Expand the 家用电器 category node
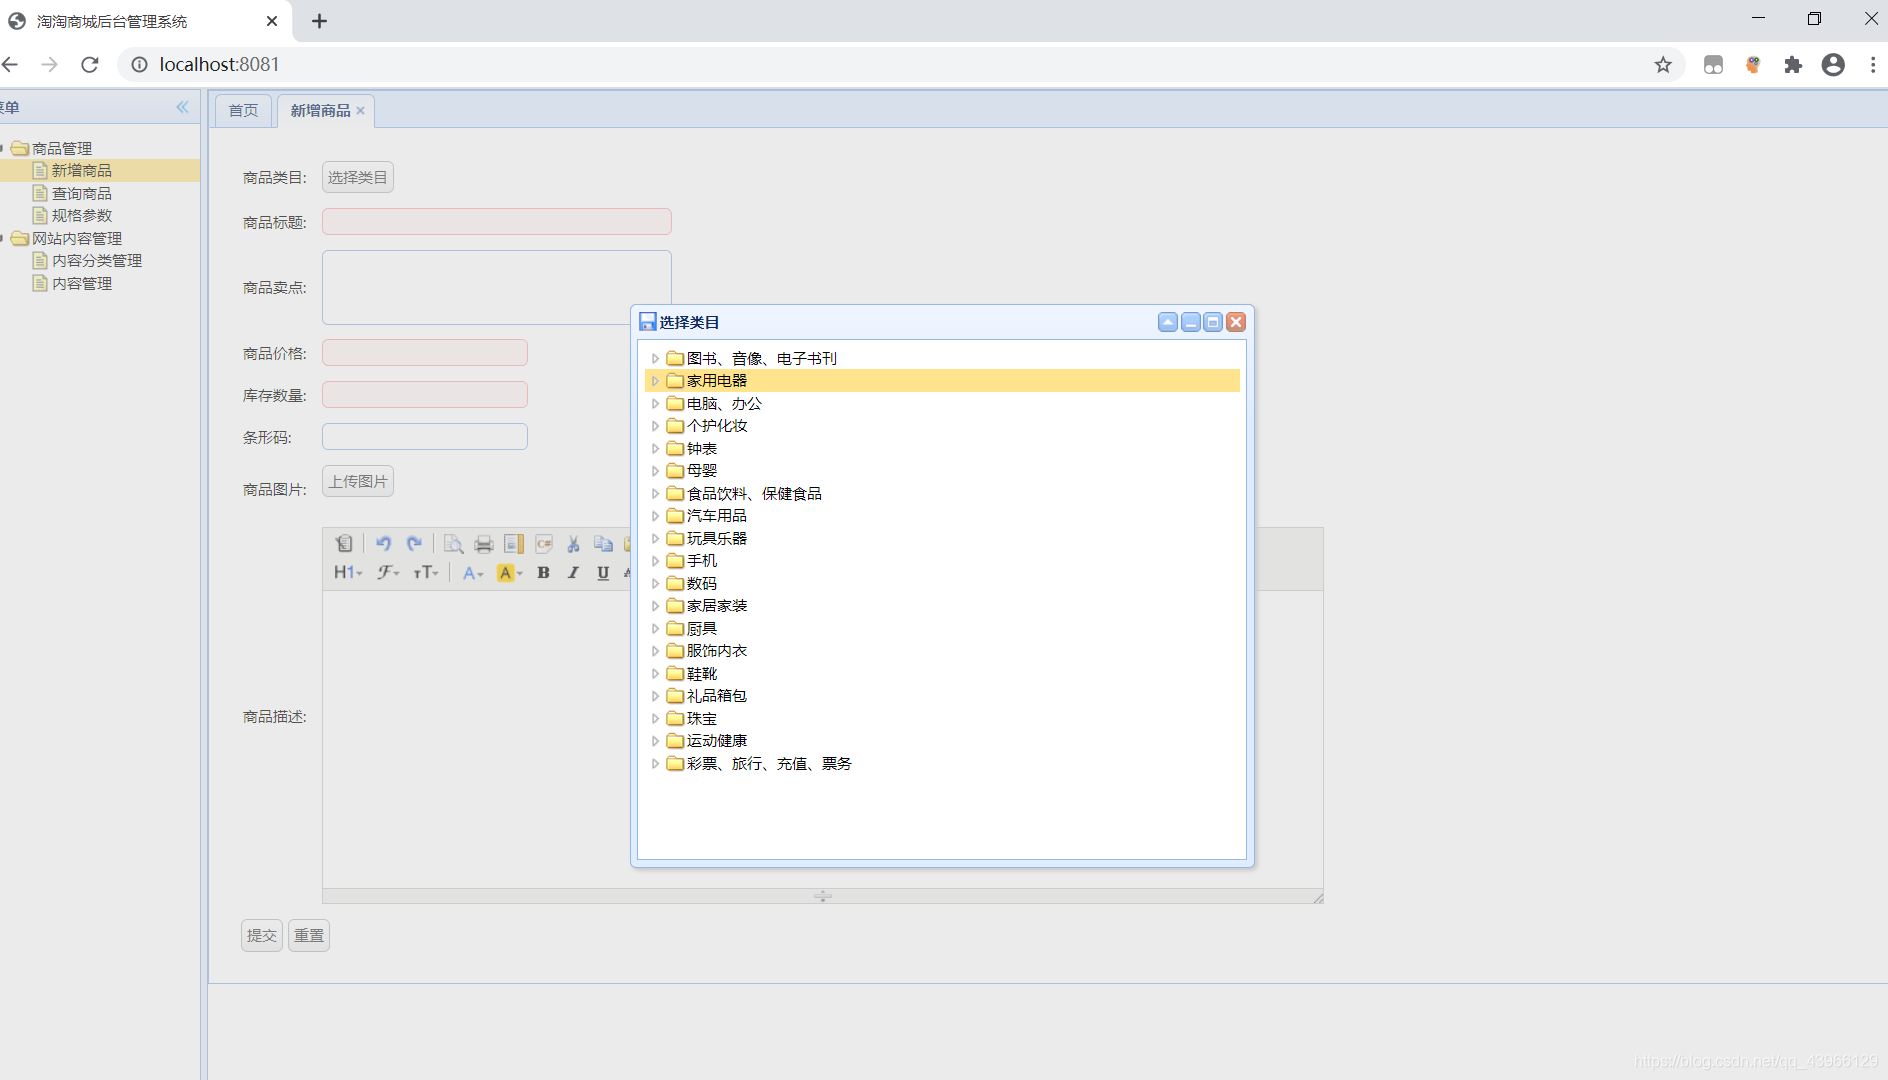Screen dimensions: 1888x1080 (x=656, y=381)
